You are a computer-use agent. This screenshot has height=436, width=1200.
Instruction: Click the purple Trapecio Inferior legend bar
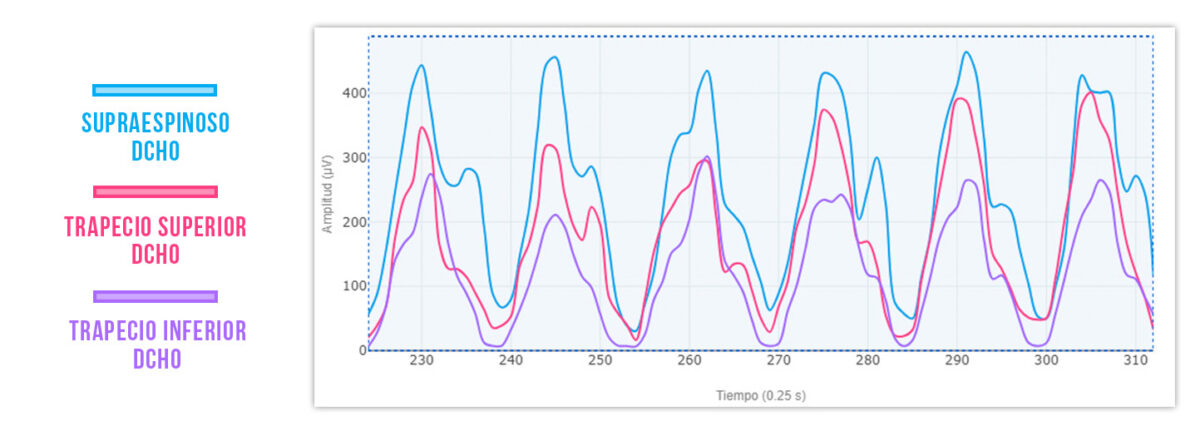click(154, 296)
